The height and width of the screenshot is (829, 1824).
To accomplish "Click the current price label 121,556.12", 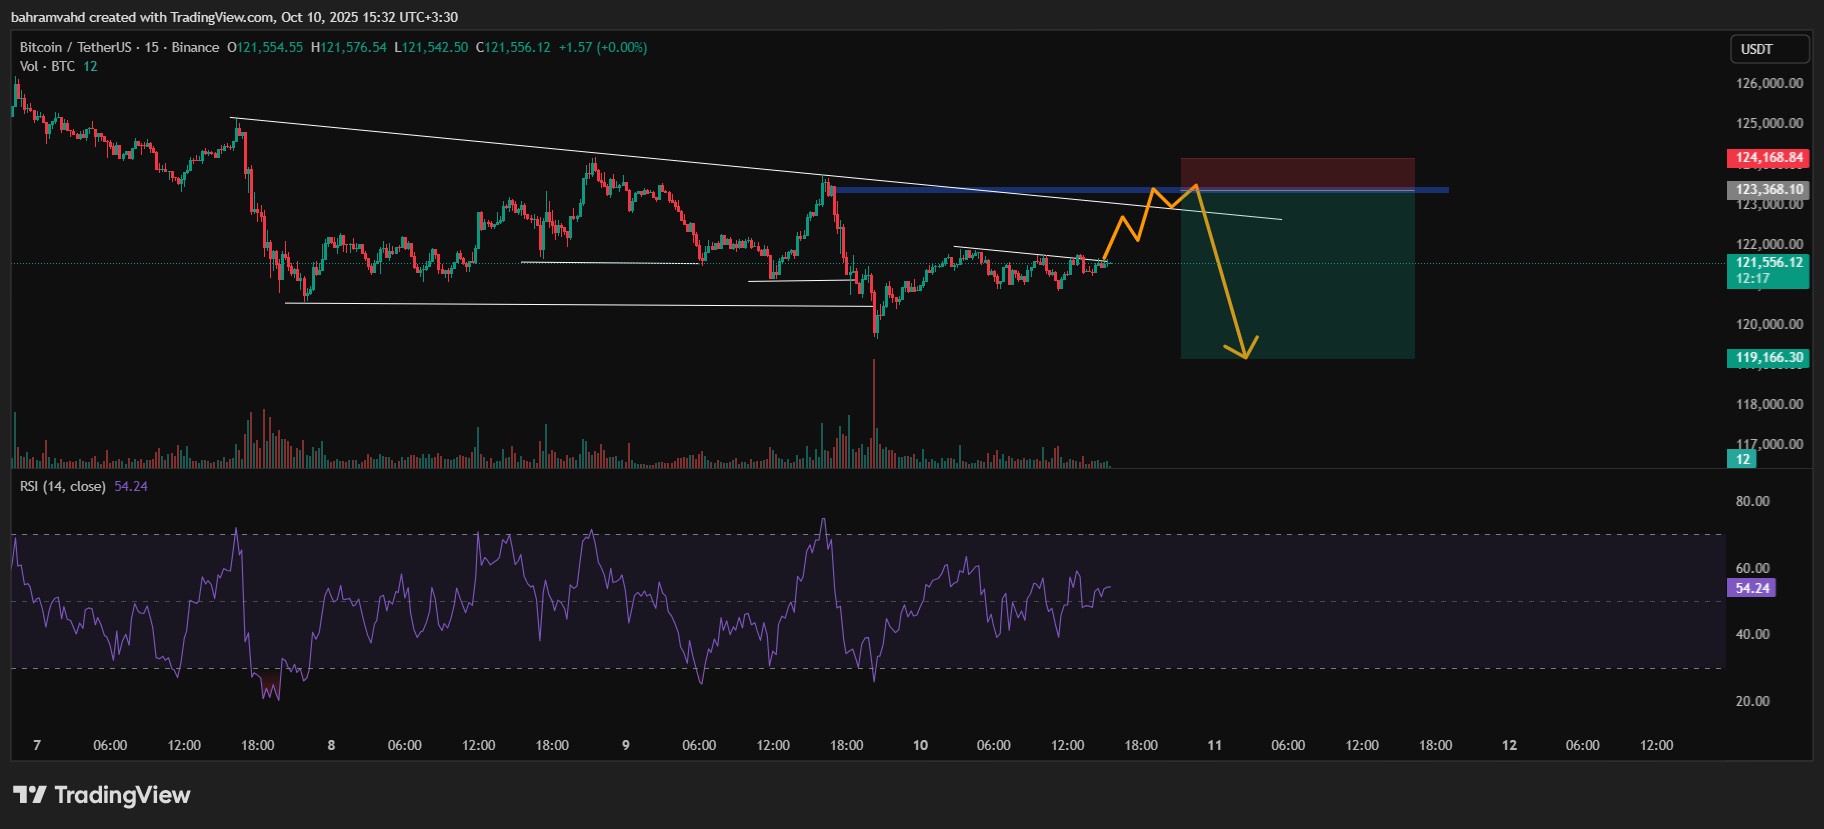I will (x=1768, y=263).
